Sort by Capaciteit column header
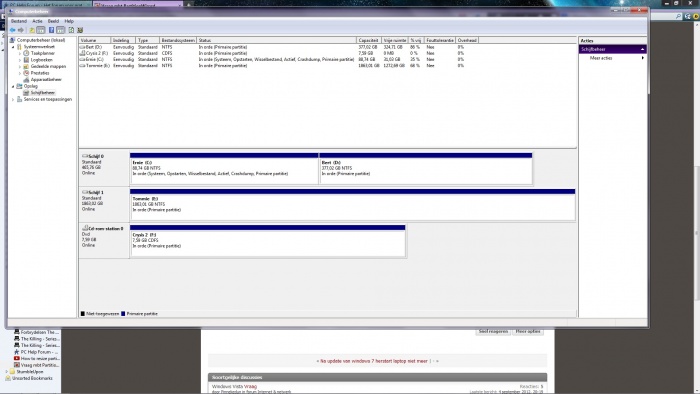700x394 pixels. click(368, 40)
